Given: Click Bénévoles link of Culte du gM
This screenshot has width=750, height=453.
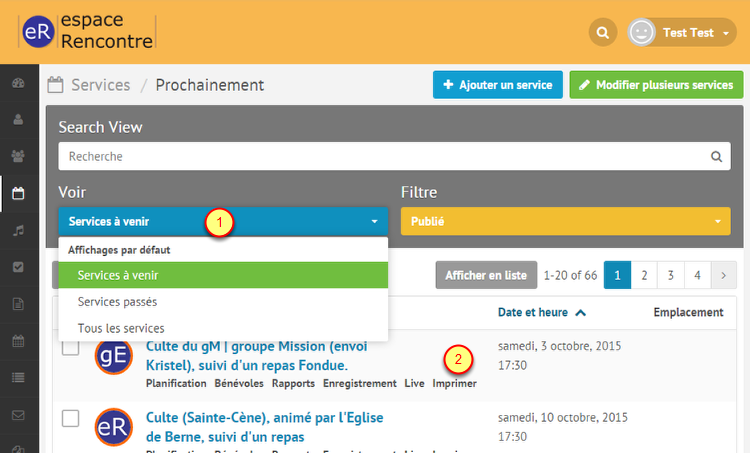Looking at the screenshot, I should (239, 383).
